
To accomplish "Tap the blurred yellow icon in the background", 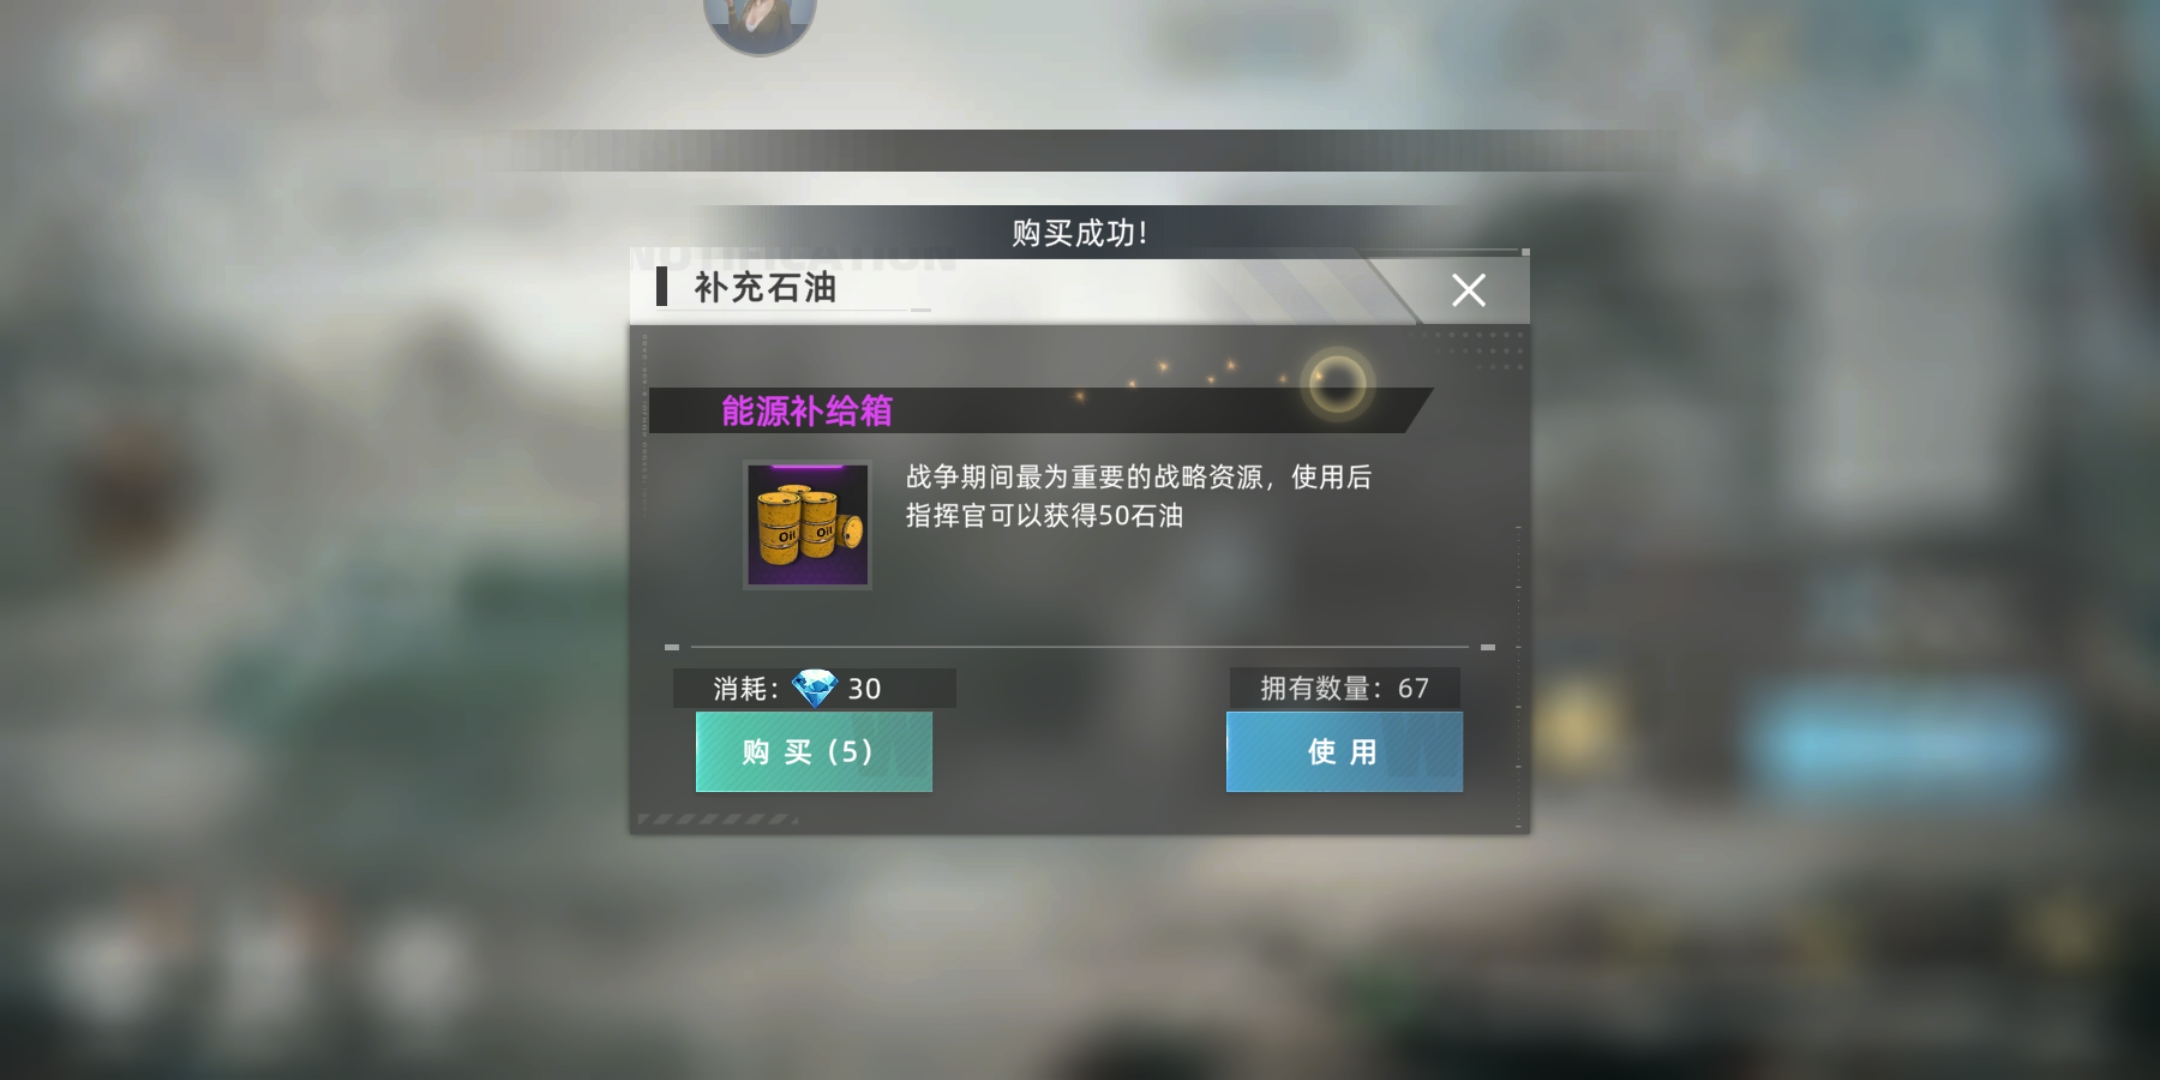I will coord(1568,725).
